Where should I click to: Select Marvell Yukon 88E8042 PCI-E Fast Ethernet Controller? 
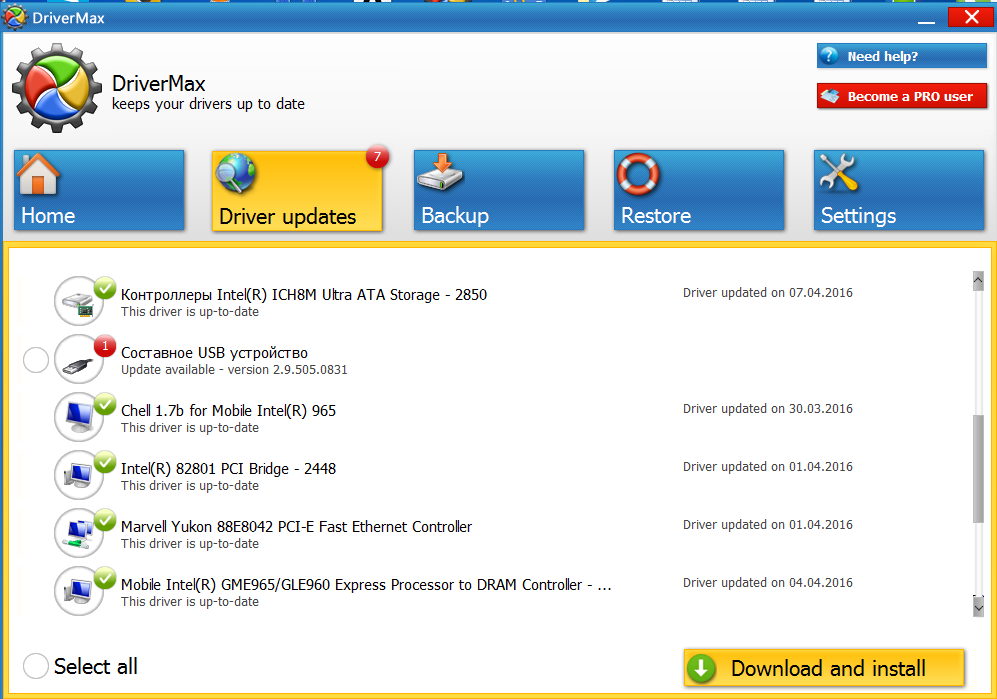[x=296, y=527]
